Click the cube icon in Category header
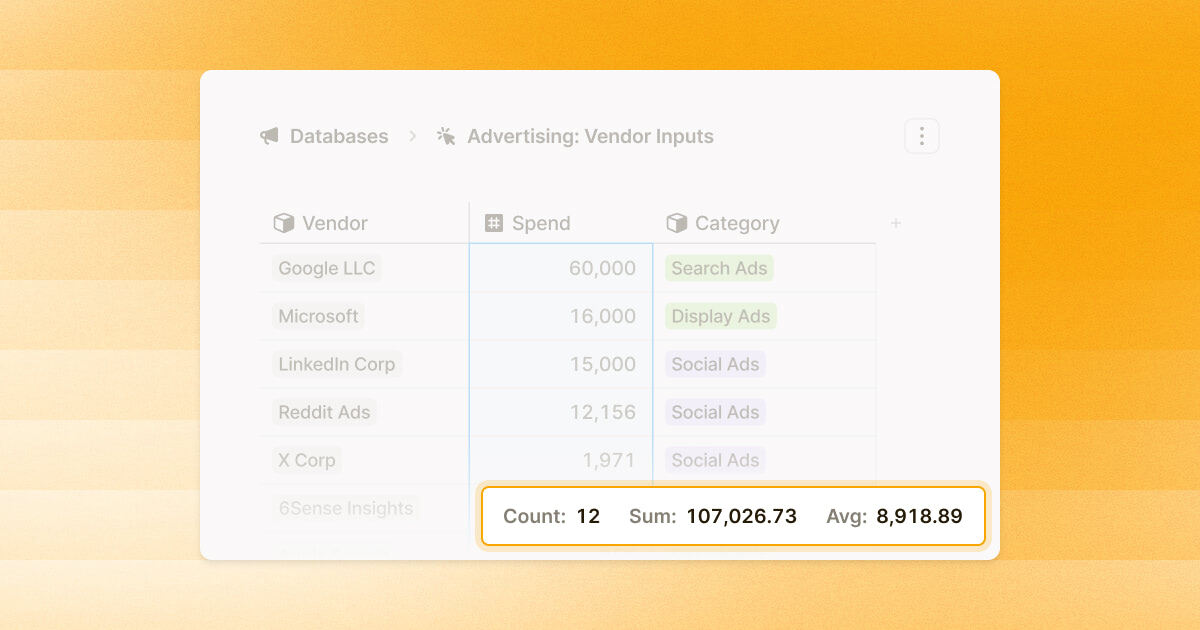Image resolution: width=1200 pixels, height=630 pixels. 677,223
